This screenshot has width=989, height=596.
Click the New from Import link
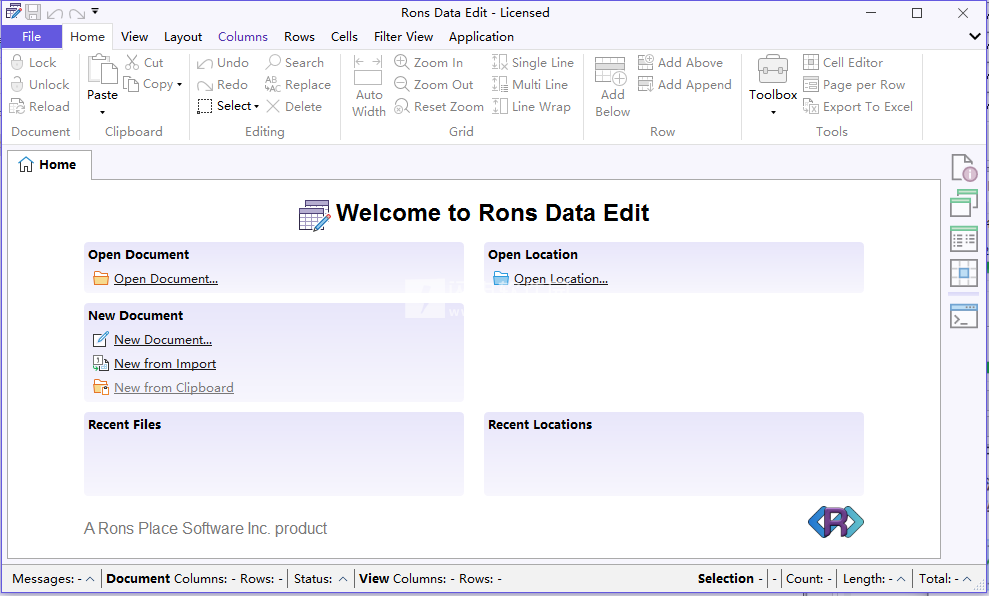[x=165, y=364]
